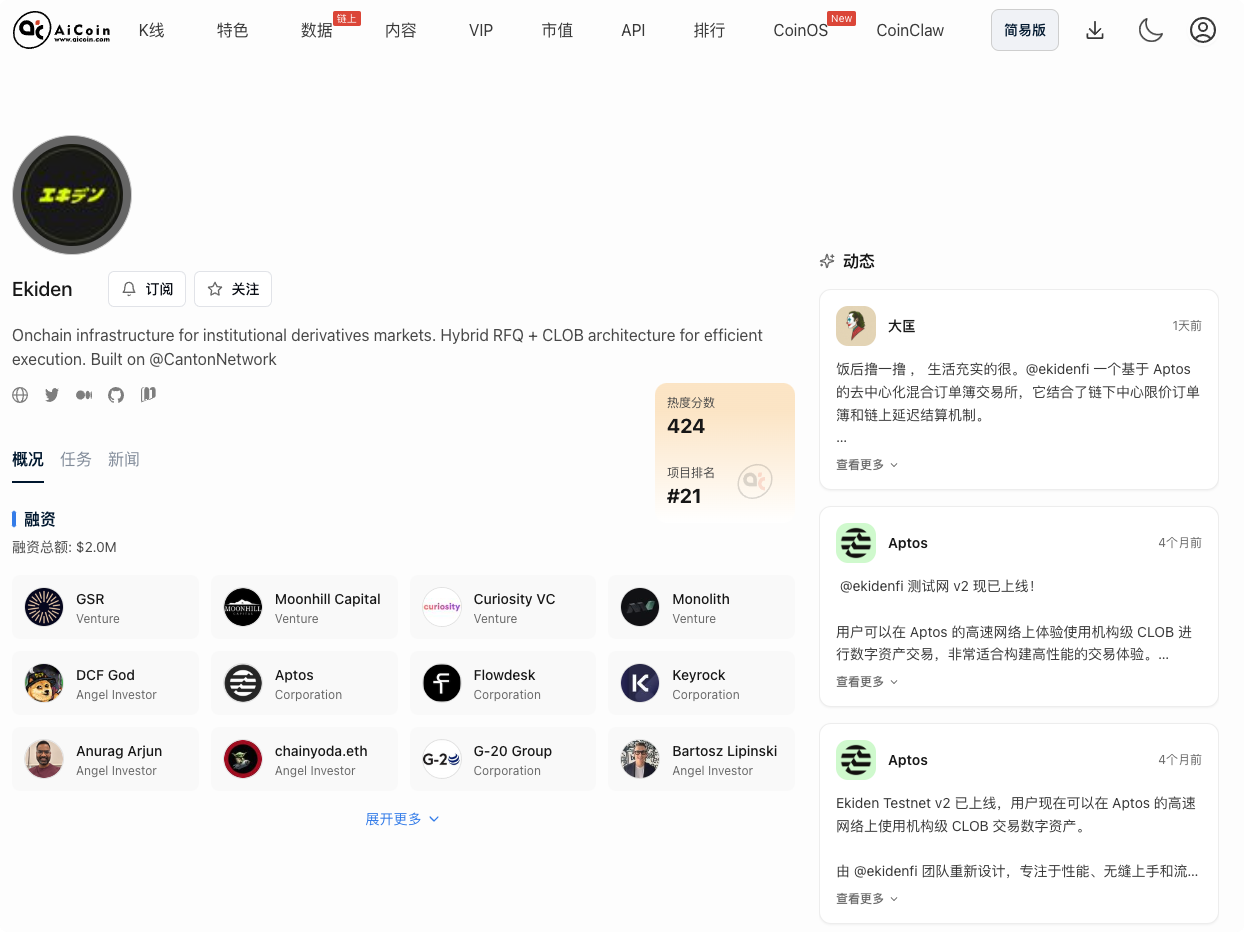Click the Anurag Arjun avatar
This screenshot has width=1244, height=932.
pyautogui.click(x=44, y=759)
